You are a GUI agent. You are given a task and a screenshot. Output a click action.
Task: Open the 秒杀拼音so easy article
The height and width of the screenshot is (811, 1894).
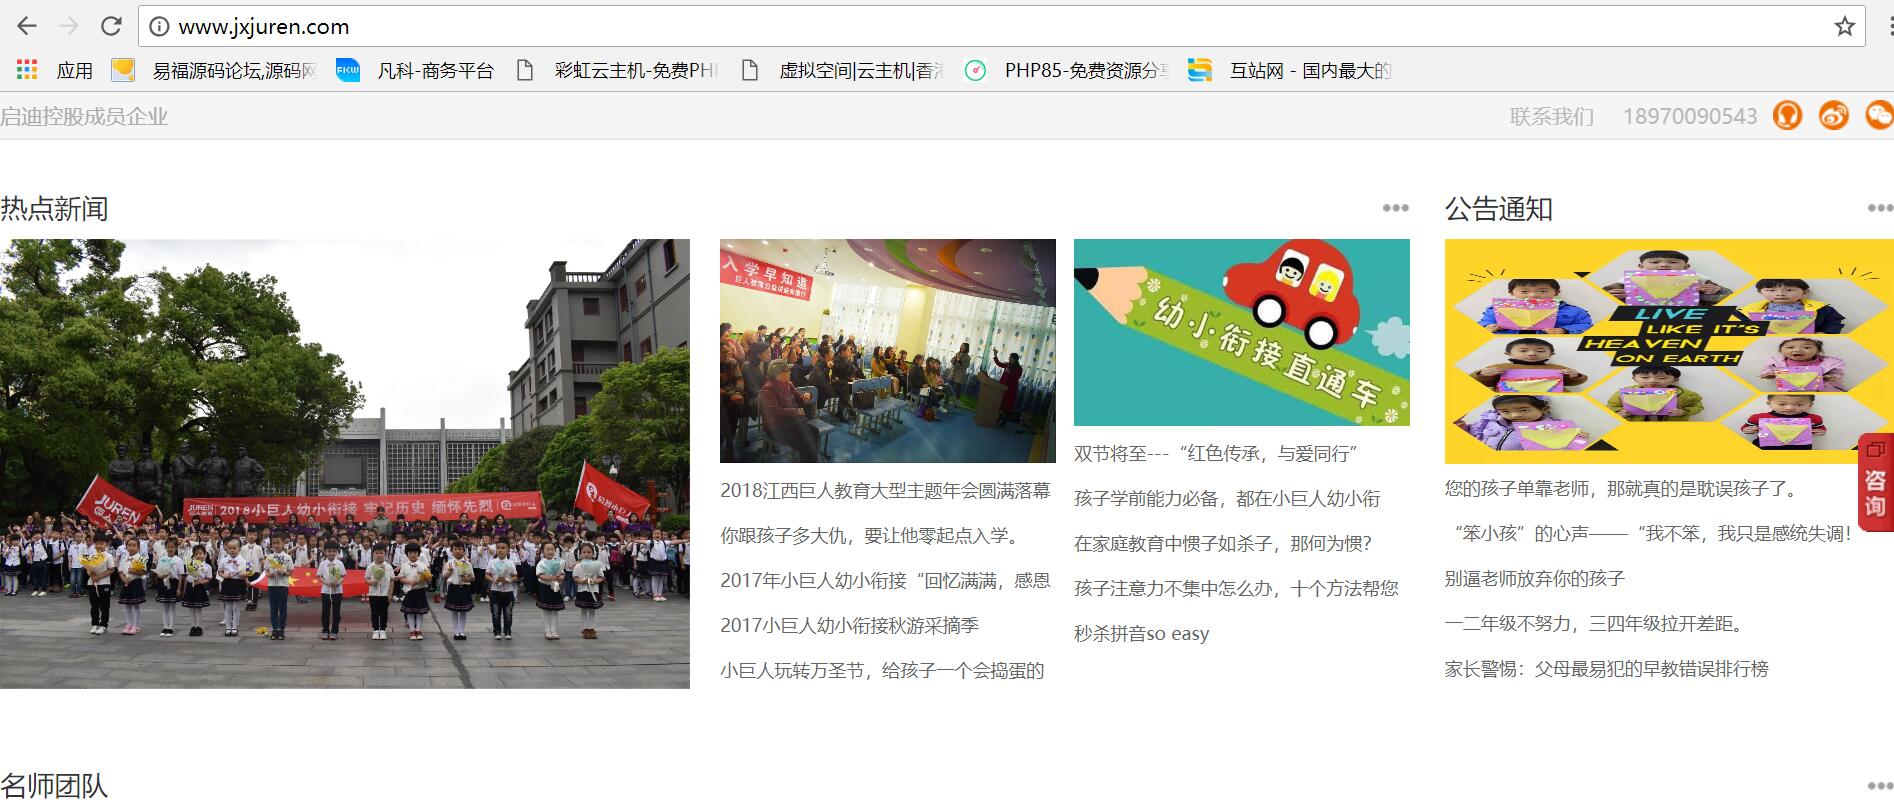tap(1141, 633)
